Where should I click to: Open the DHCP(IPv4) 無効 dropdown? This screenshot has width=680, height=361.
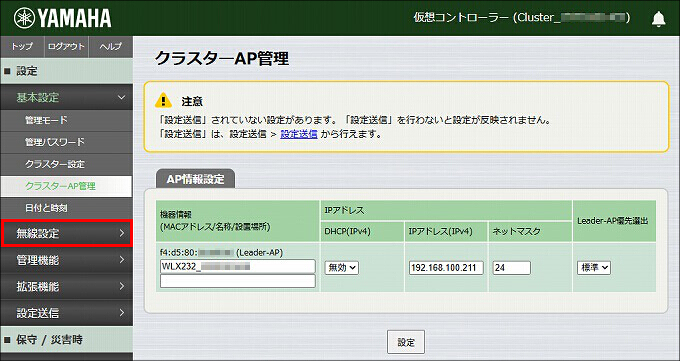point(342,268)
